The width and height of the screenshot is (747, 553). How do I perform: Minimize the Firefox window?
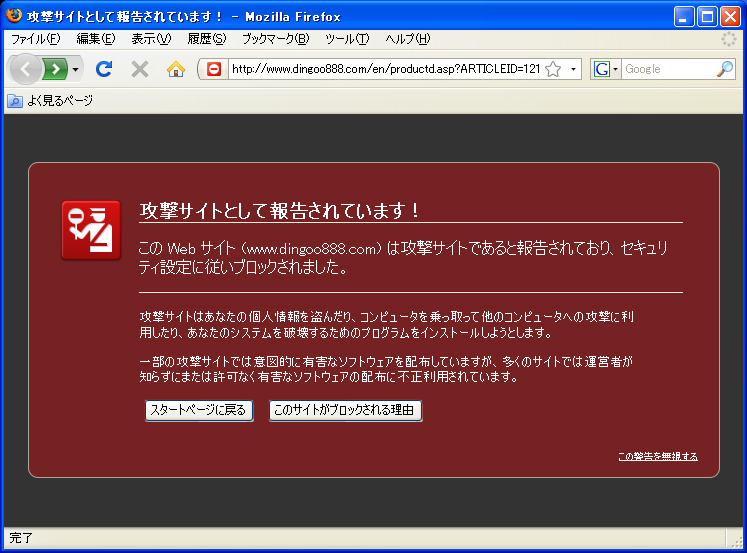tap(684, 17)
